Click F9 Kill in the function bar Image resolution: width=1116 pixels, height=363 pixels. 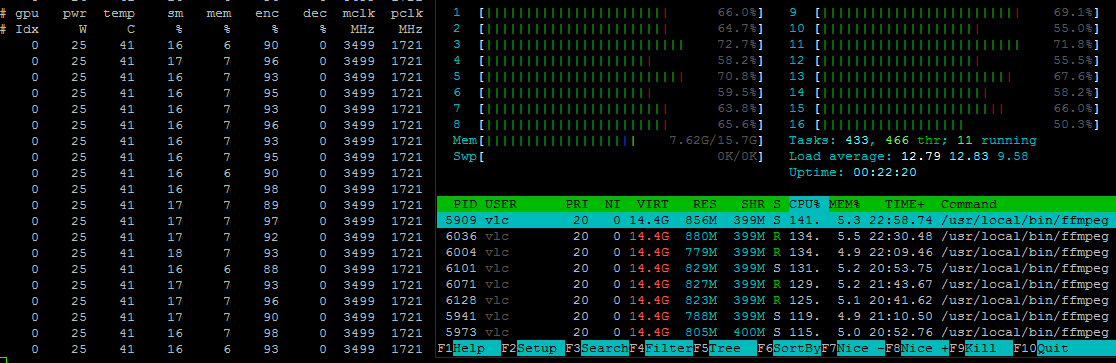pyautogui.click(x=981, y=348)
